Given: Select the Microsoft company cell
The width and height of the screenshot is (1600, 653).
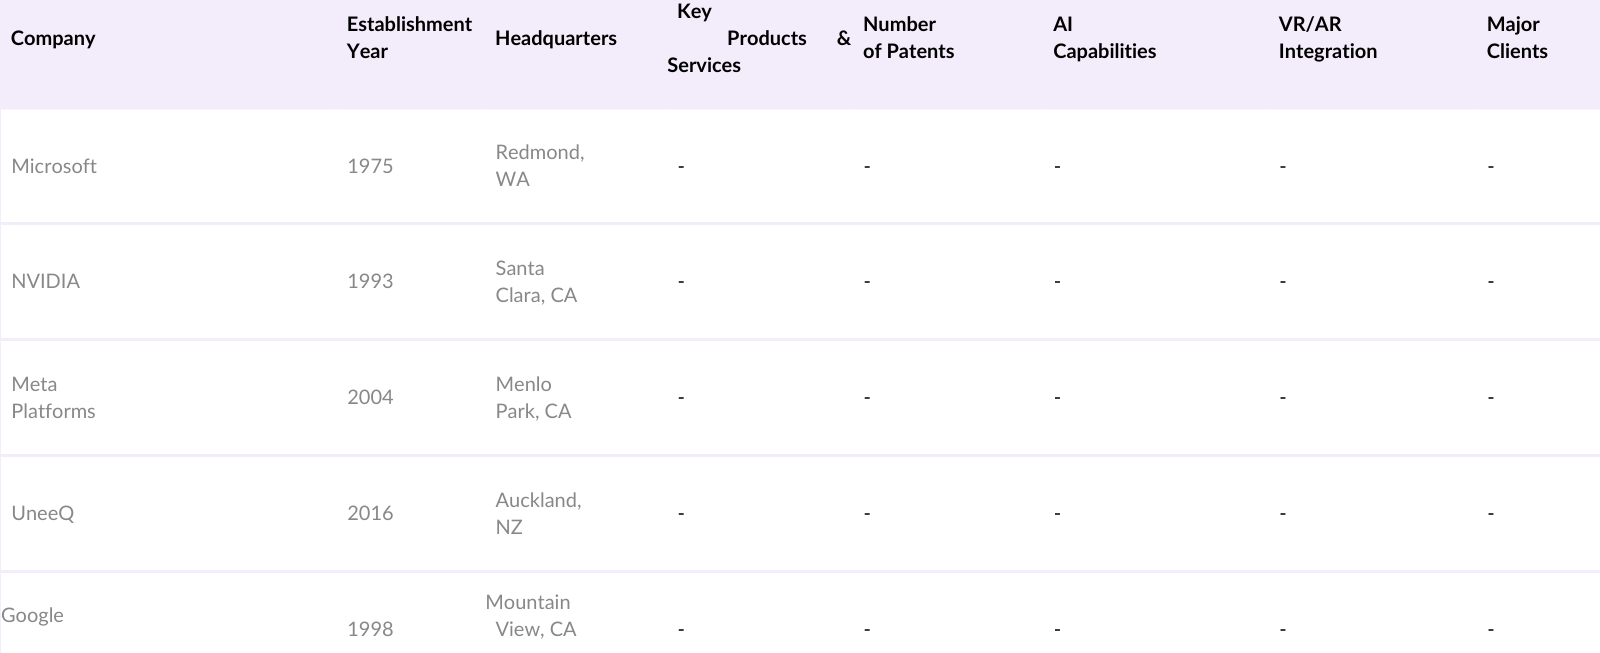Looking at the screenshot, I should click(54, 166).
